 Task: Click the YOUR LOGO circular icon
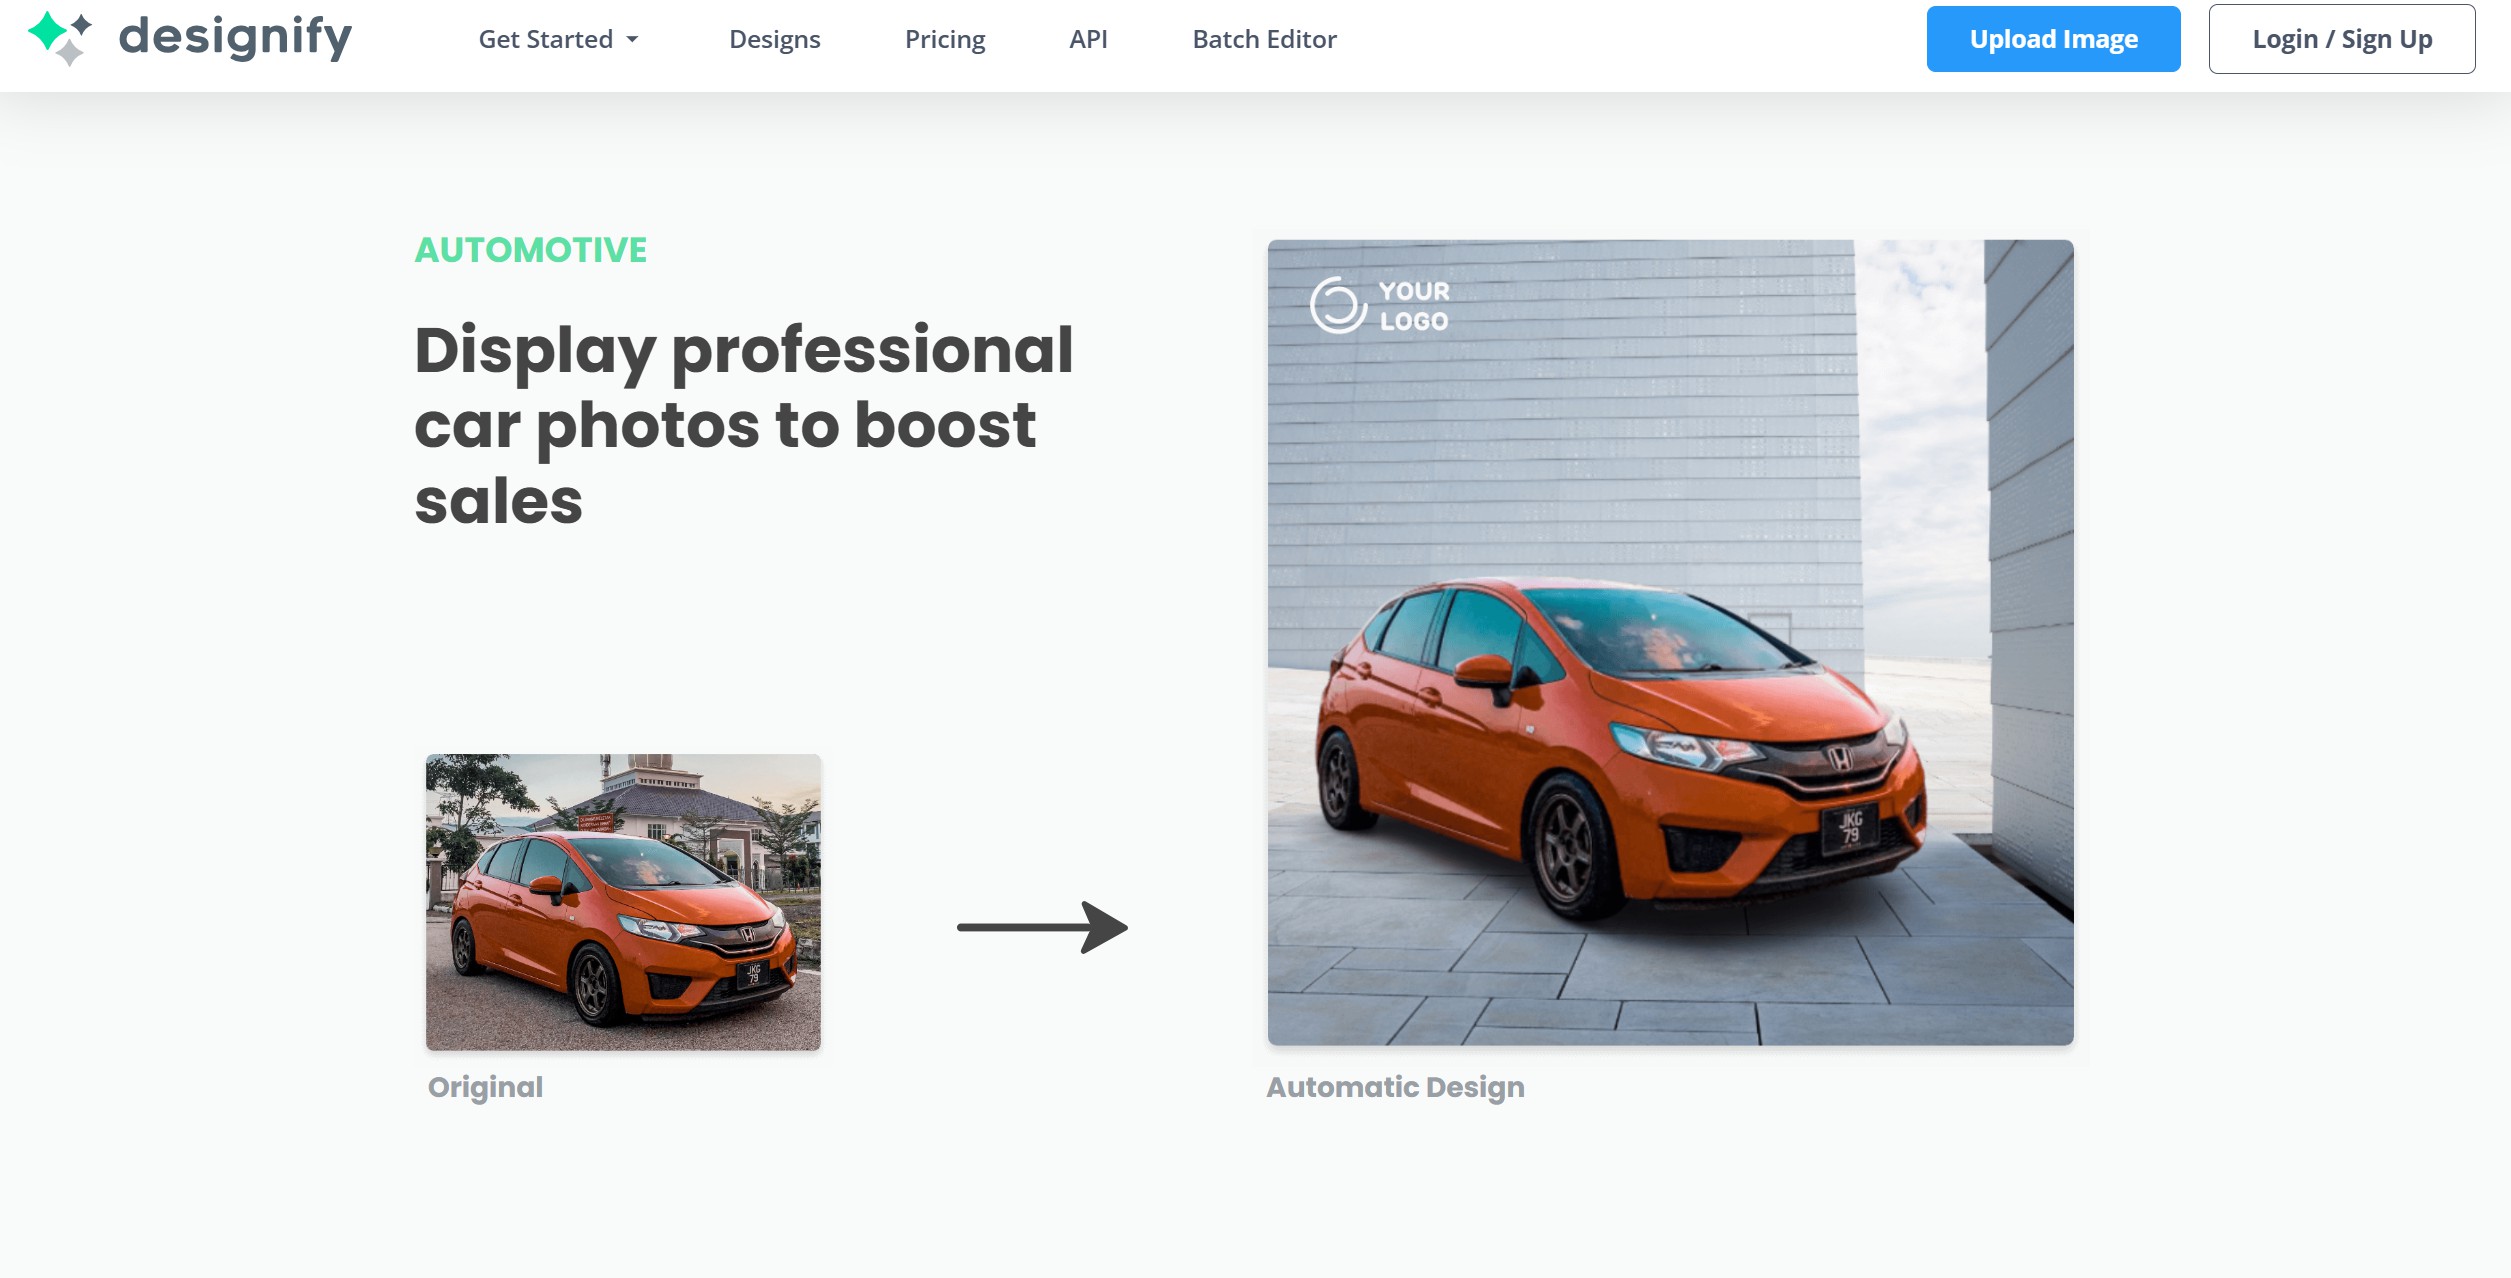pos(1337,305)
